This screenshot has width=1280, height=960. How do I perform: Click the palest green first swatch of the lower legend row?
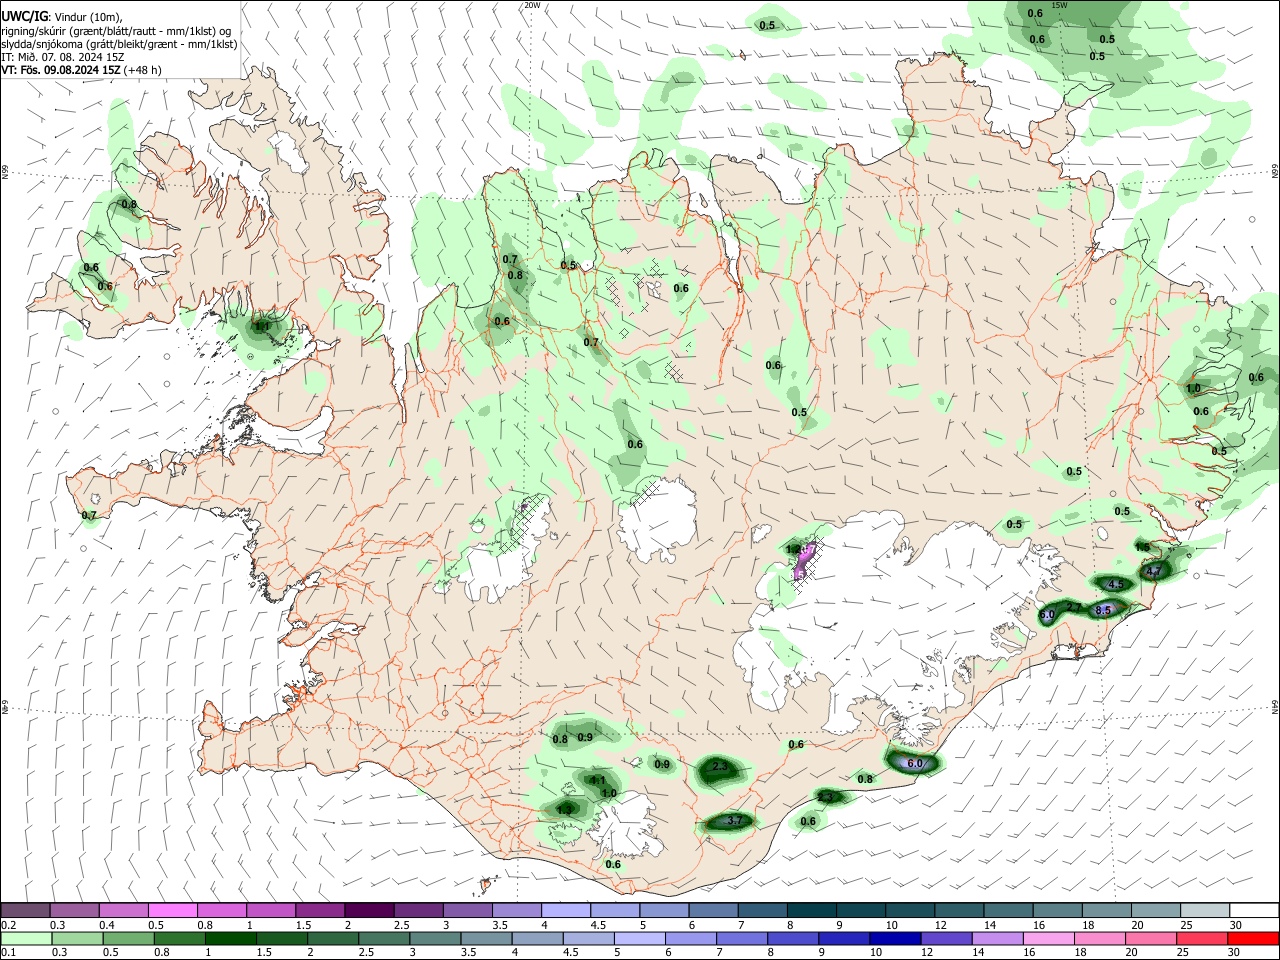27,938
